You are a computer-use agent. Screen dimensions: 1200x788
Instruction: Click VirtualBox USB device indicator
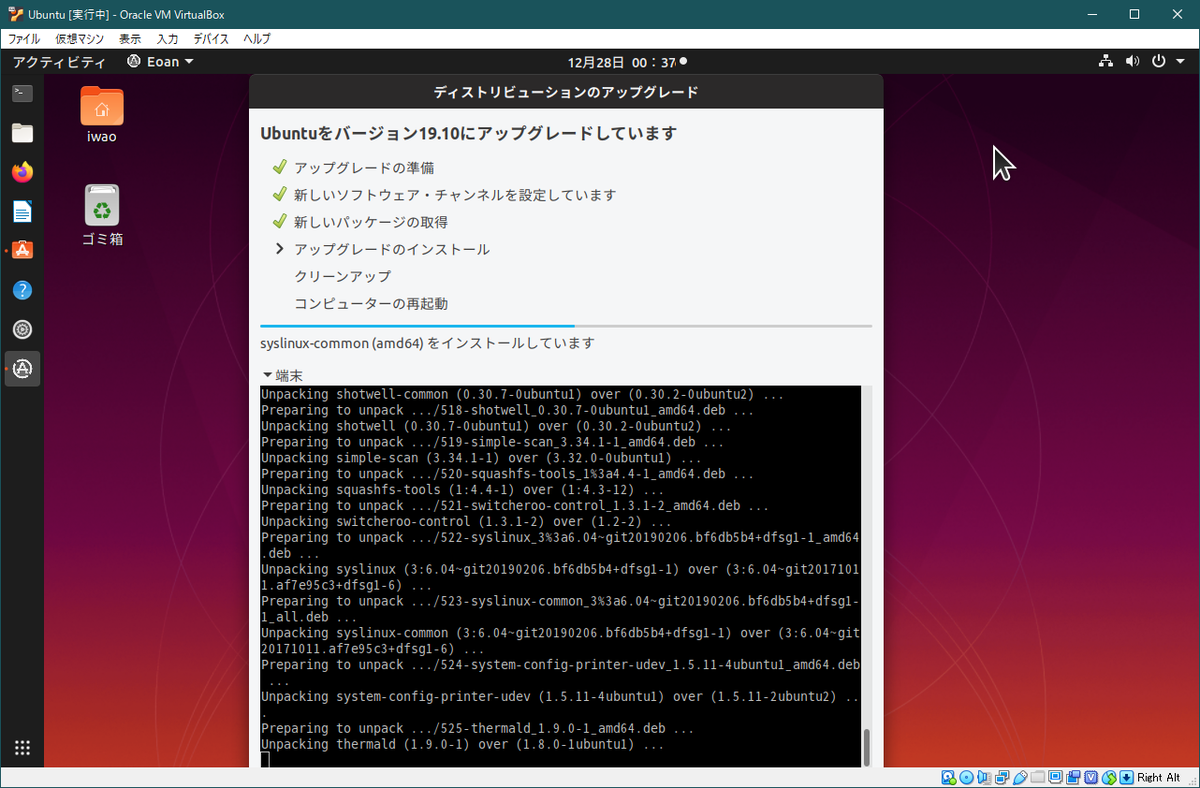click(1020, 777)
